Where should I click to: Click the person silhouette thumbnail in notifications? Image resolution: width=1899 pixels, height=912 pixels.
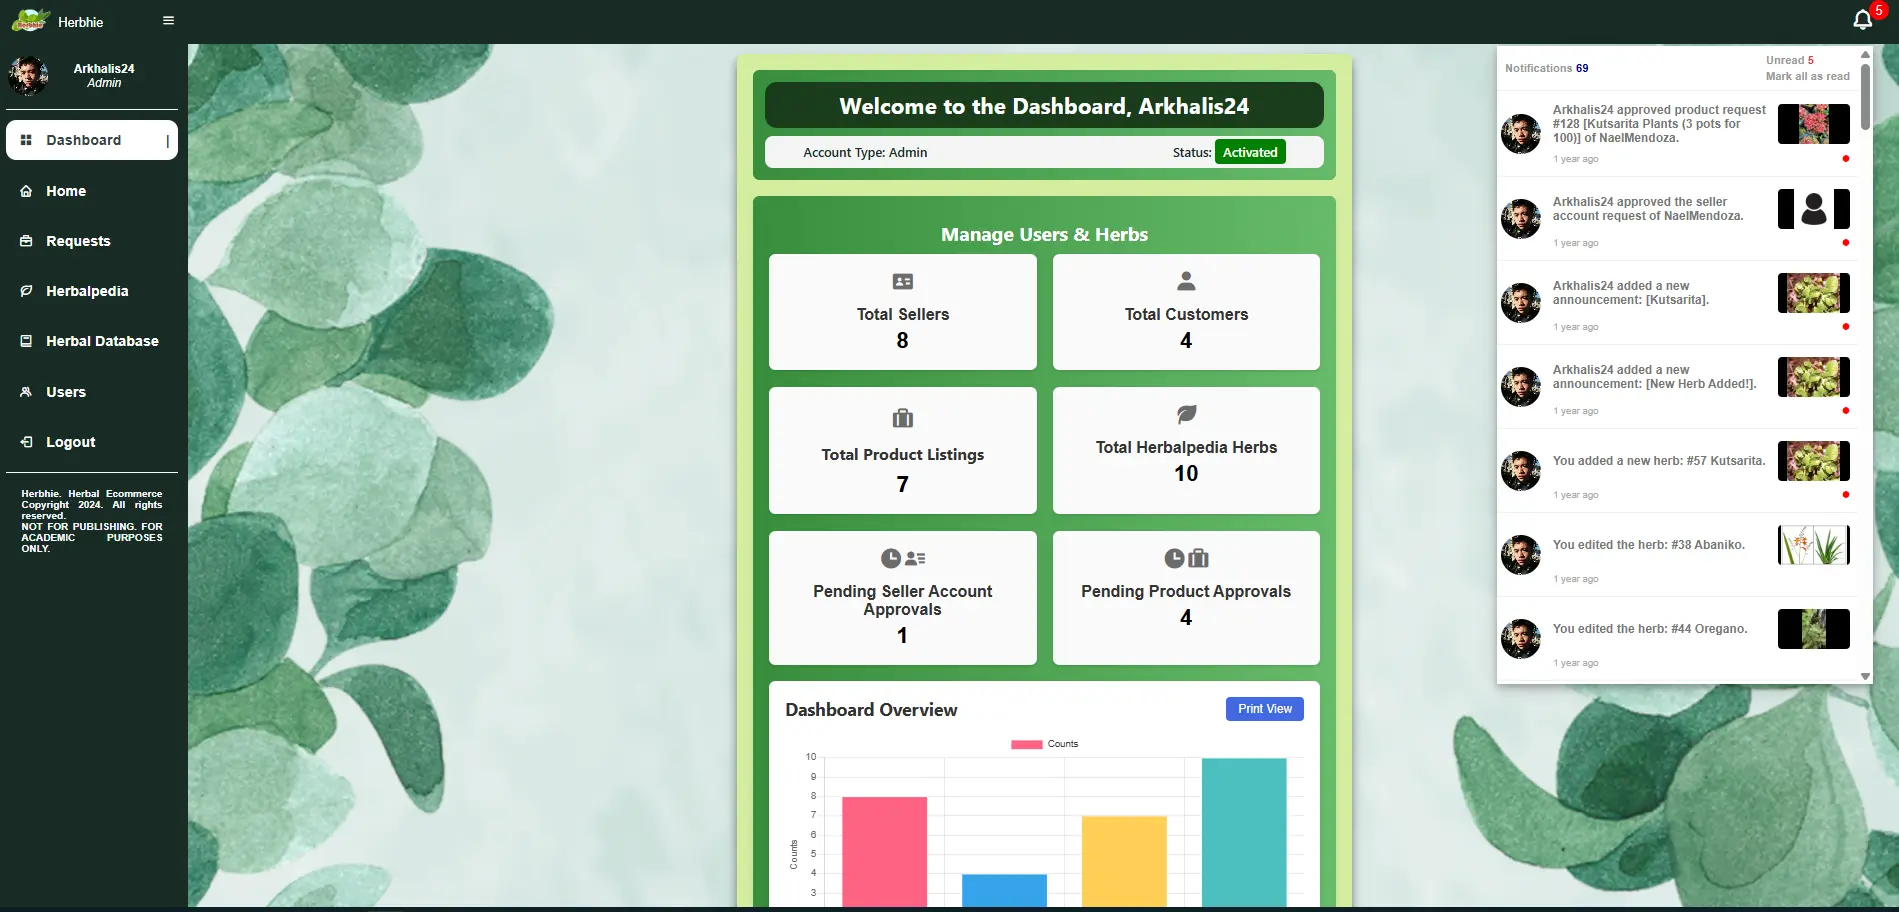[x=1813, y=209]
